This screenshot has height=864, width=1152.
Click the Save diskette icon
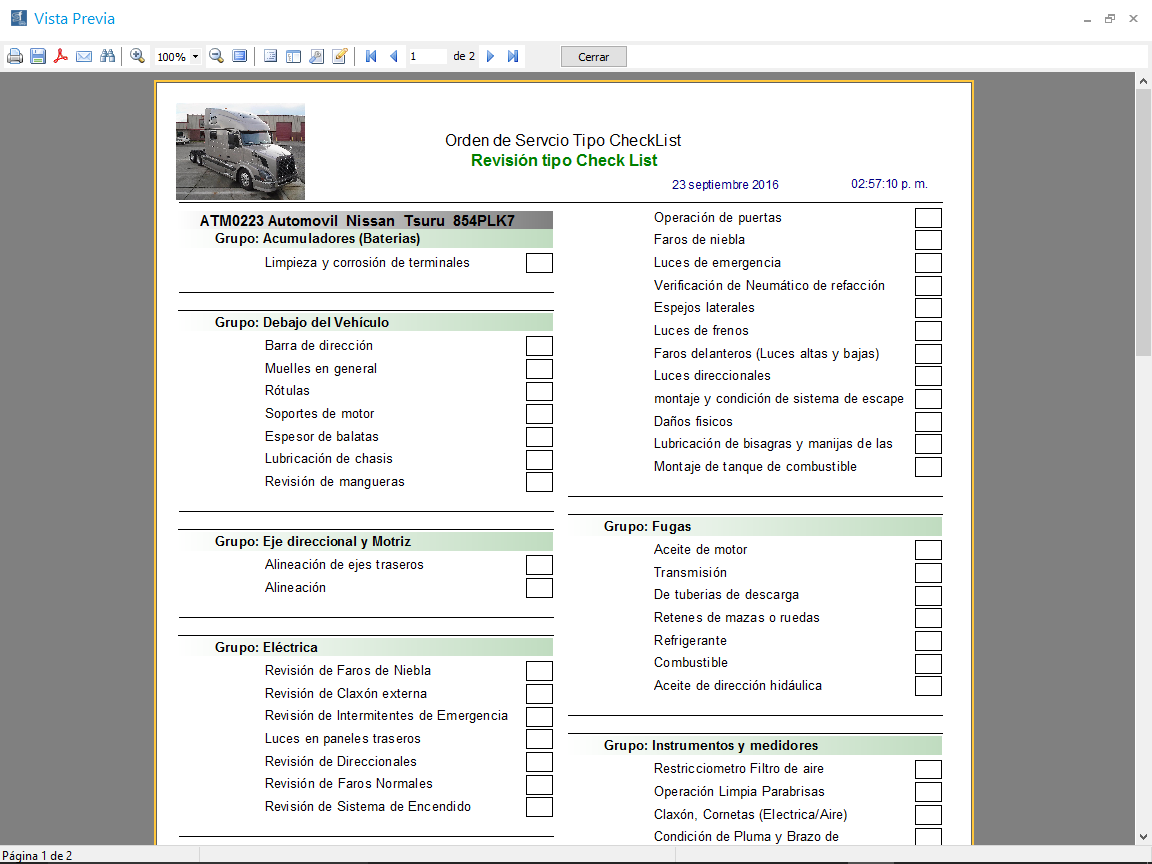tap(38, 56)
